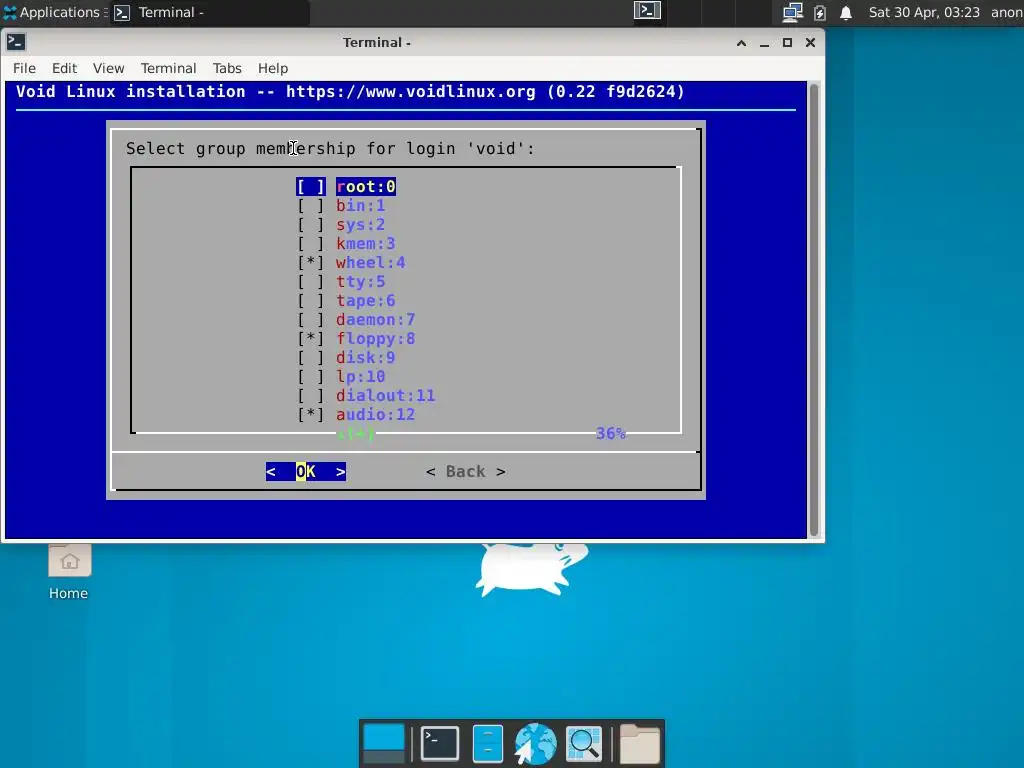Close the Terminal window
The width and height of the screenshot is (1024, 768).
(x=810, y=43)
